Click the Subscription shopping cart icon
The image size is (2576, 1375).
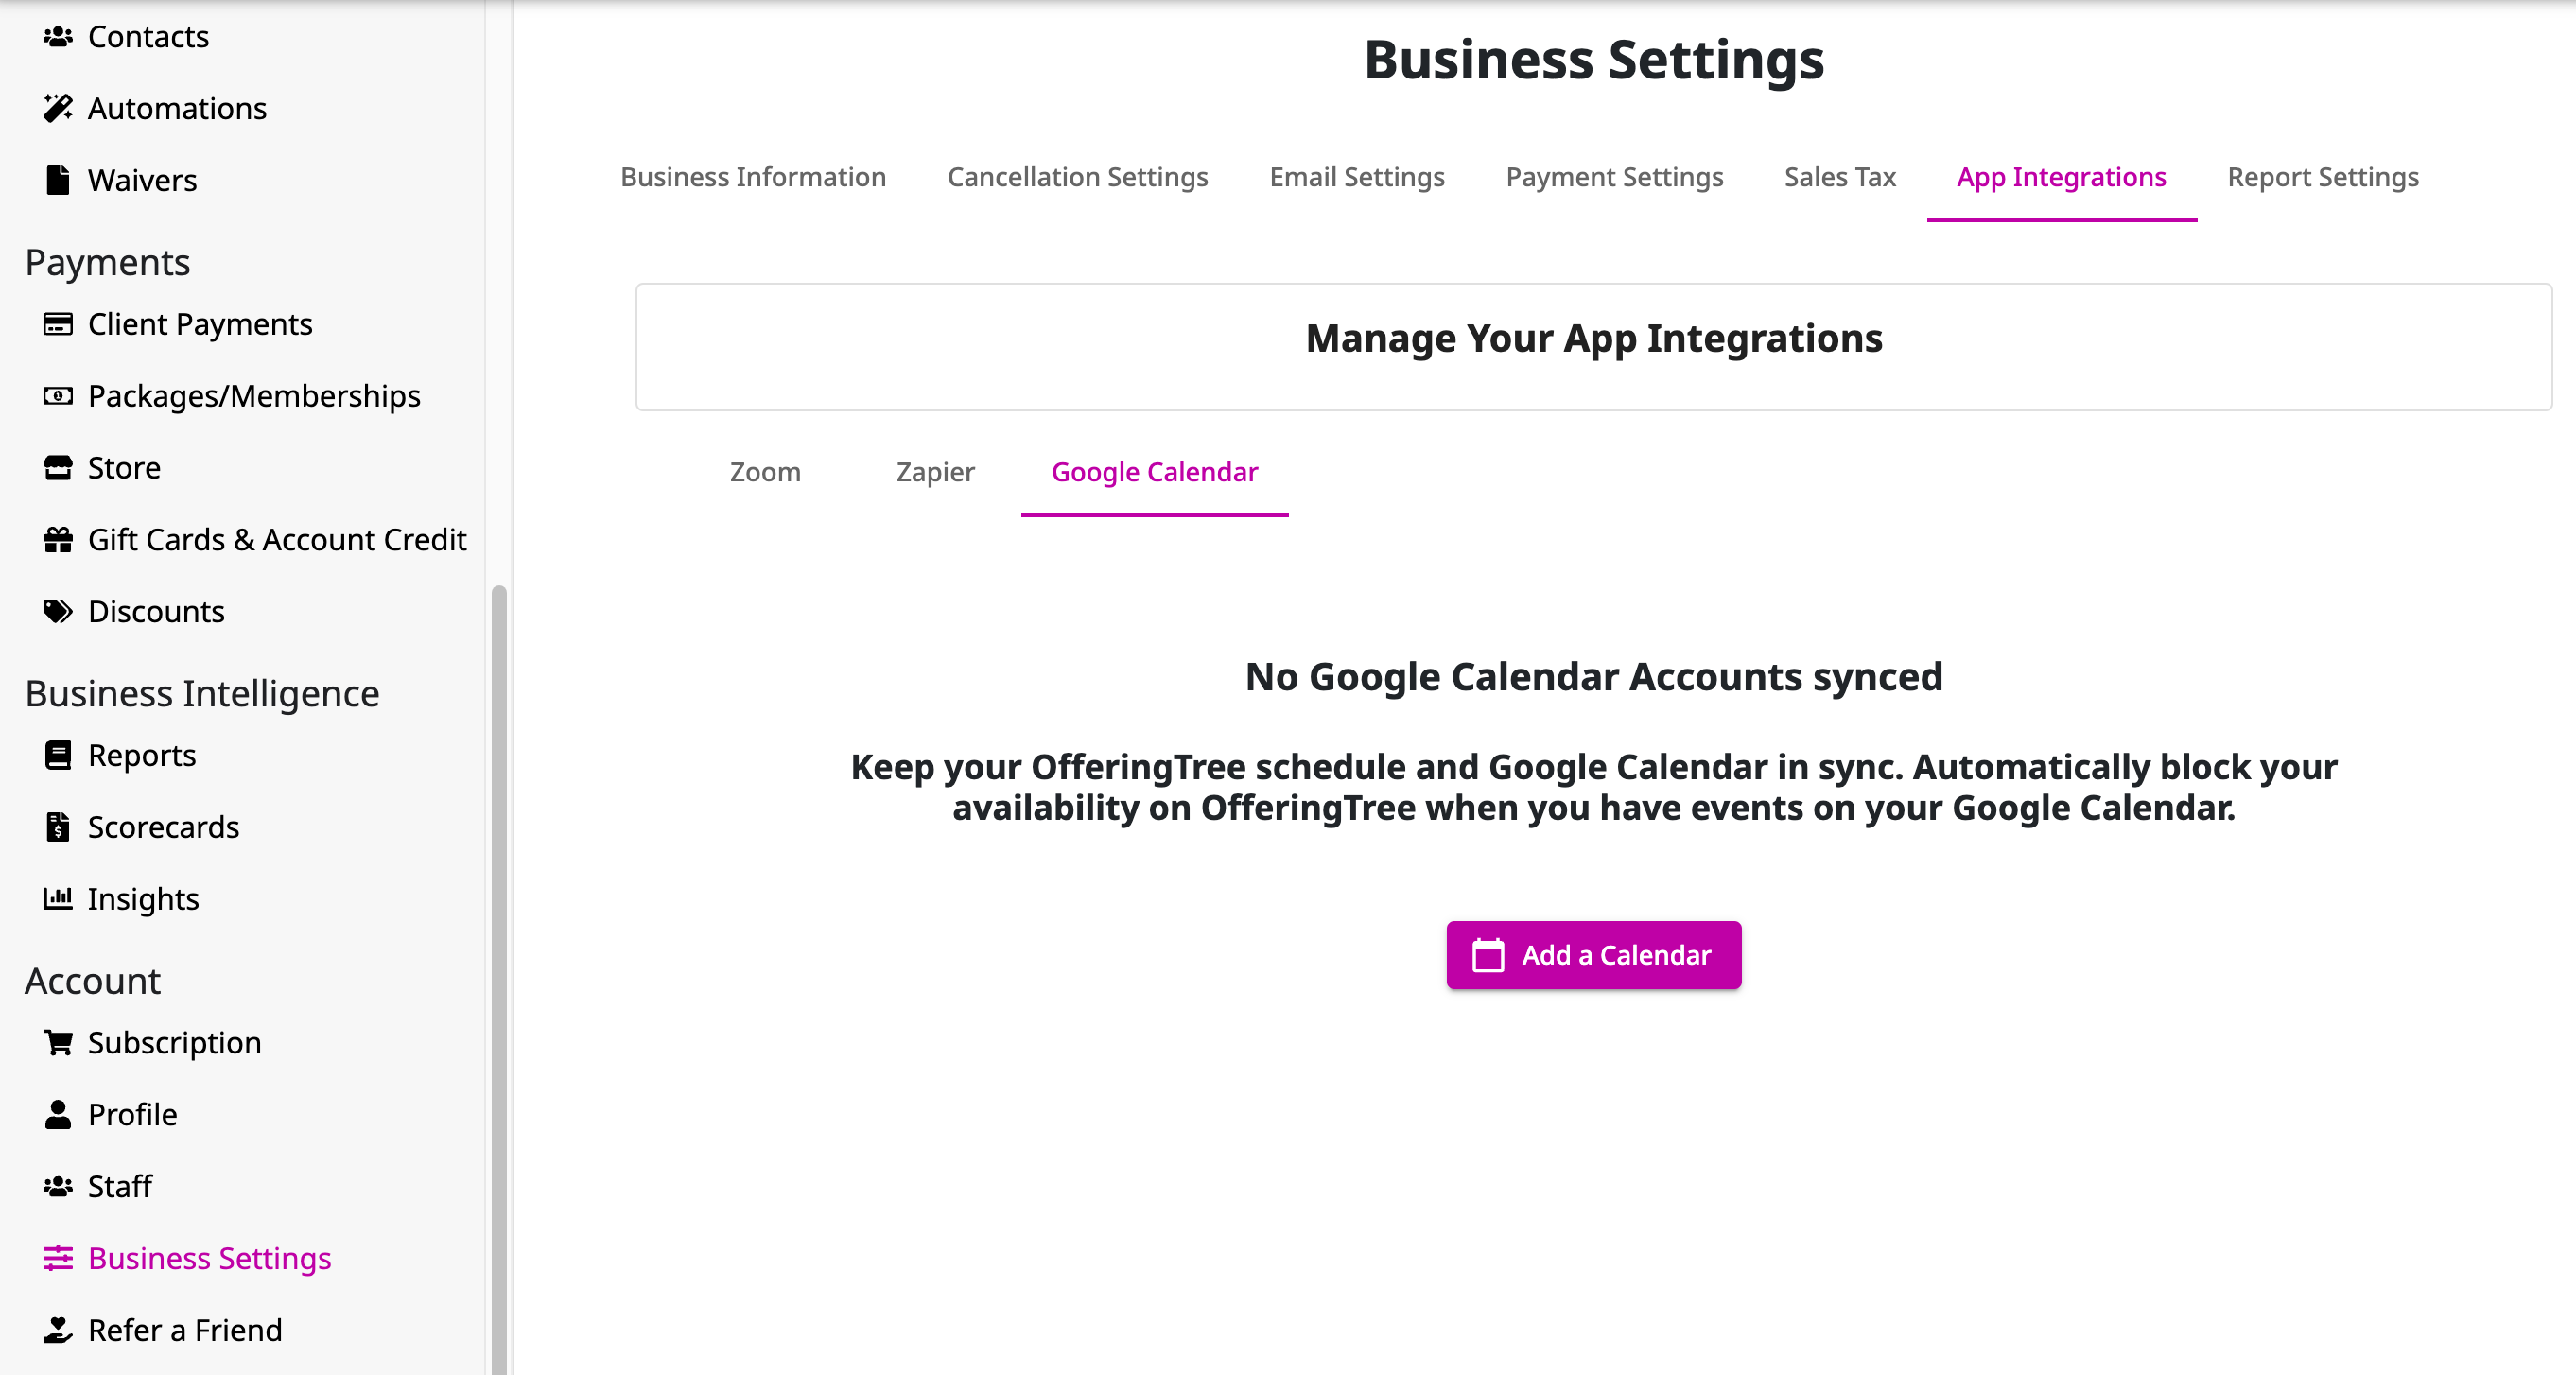[59, 1042]
